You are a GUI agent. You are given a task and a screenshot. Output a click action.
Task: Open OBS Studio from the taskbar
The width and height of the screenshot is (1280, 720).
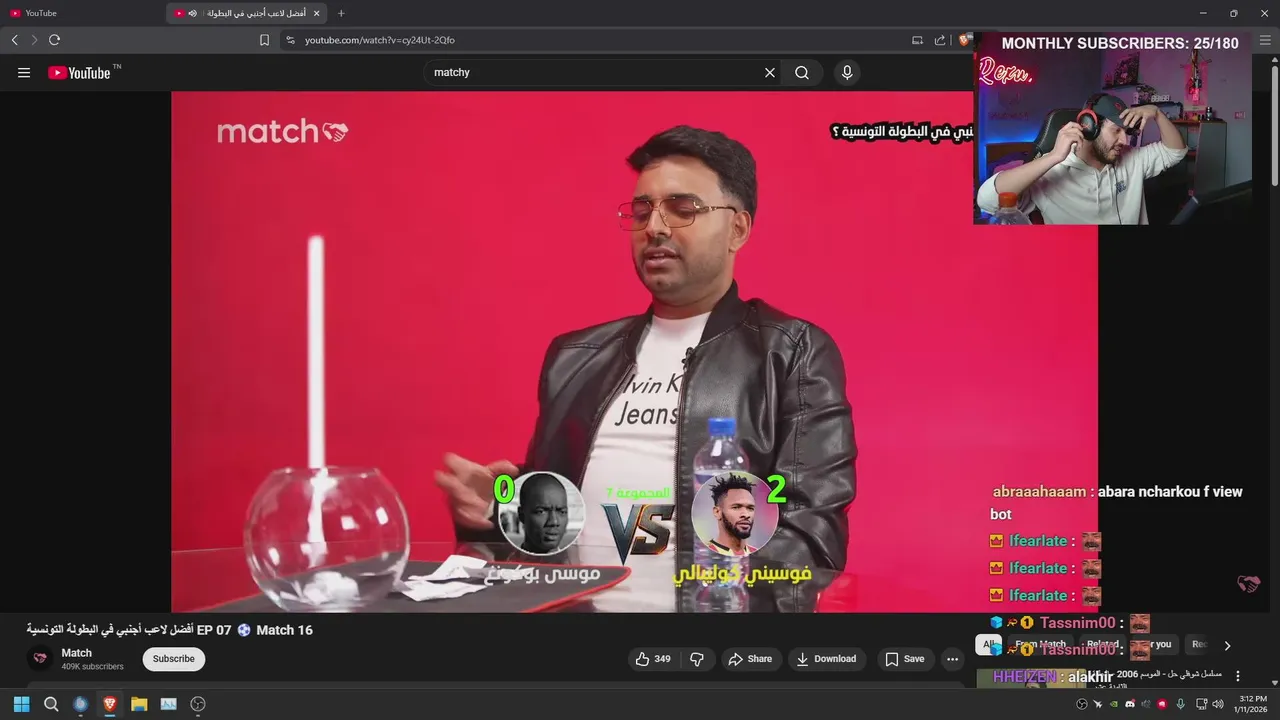pyautogui.click(x=198, y=704)
